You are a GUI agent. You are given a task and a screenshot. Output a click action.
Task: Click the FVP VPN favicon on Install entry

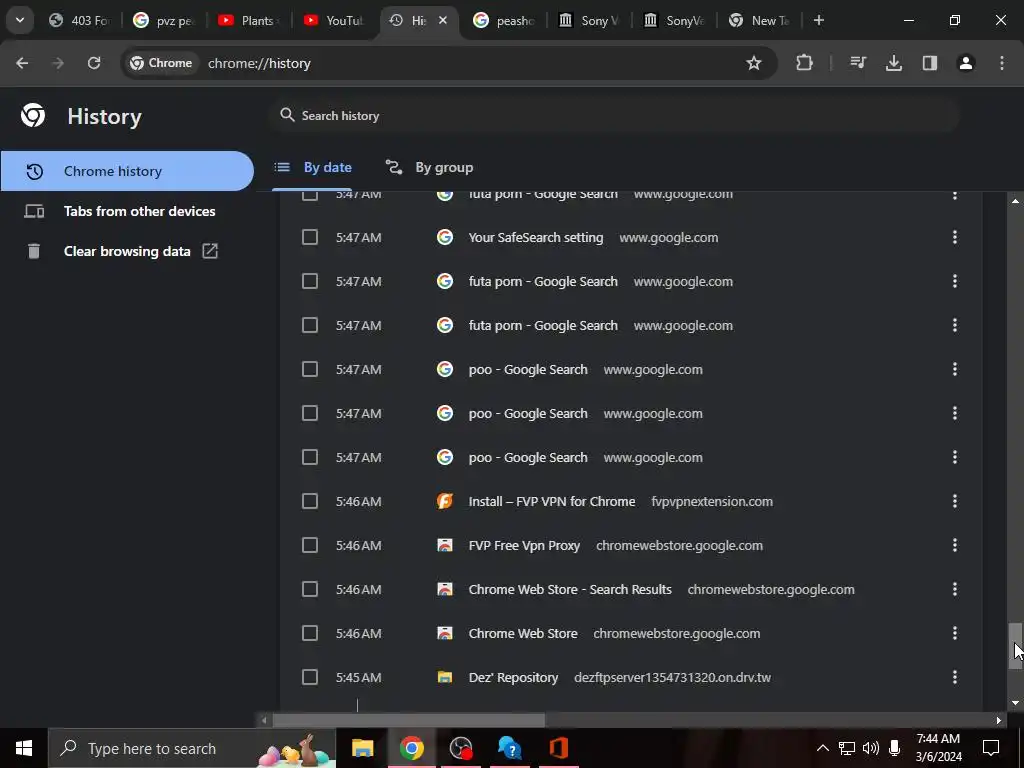click(445, 501)
